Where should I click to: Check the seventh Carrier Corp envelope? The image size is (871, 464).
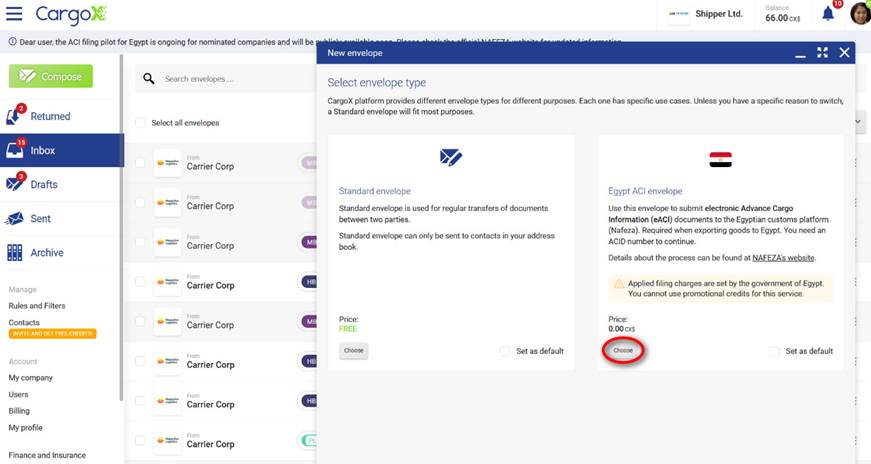(x=140, y=401)
